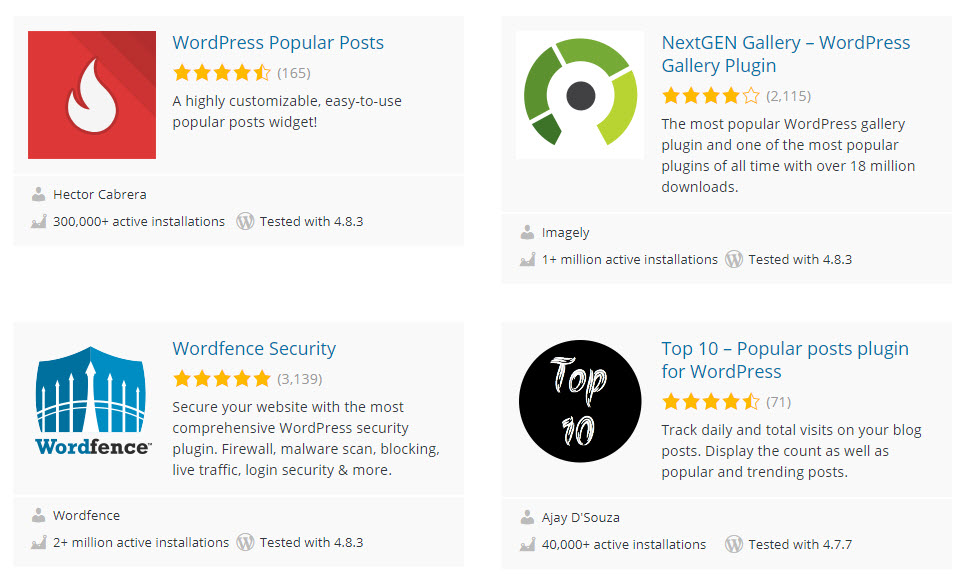The image size is (965, 583).
Task: Click the star rating of WordPress Popular Posts
Action: pos(222,73)
